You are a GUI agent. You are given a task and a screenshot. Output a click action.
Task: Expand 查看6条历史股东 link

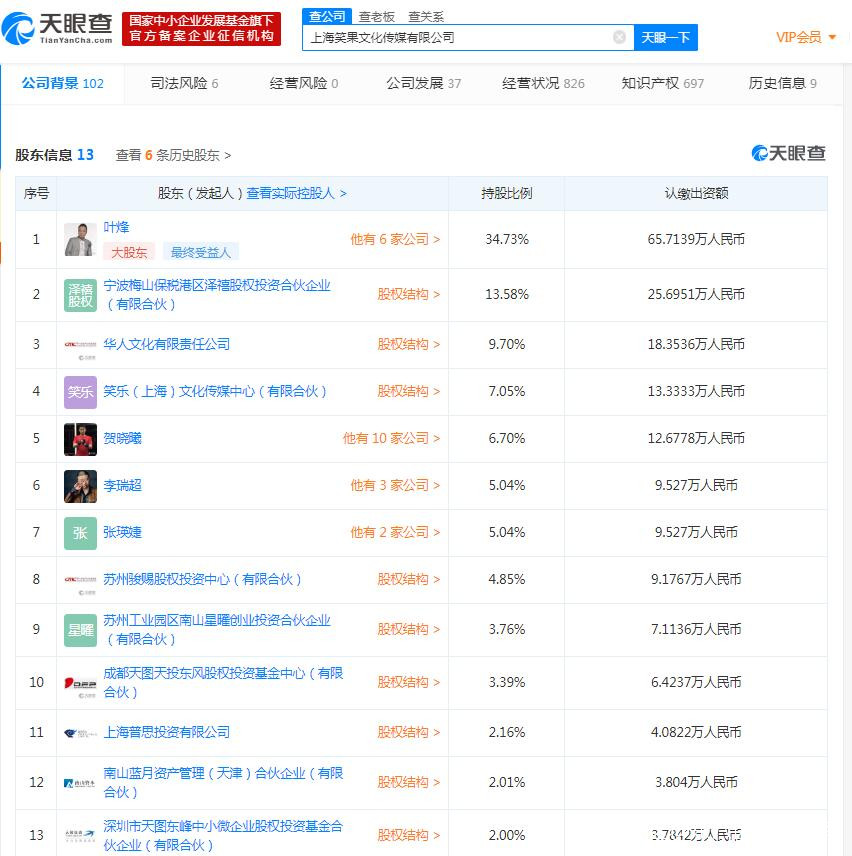(173, 156)
